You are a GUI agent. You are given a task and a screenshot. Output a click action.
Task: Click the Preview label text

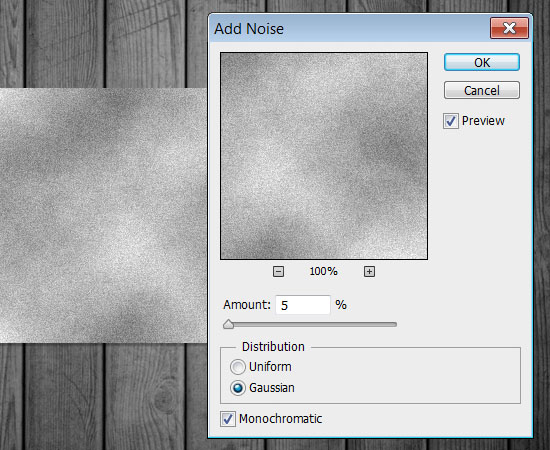pos(483,121)
